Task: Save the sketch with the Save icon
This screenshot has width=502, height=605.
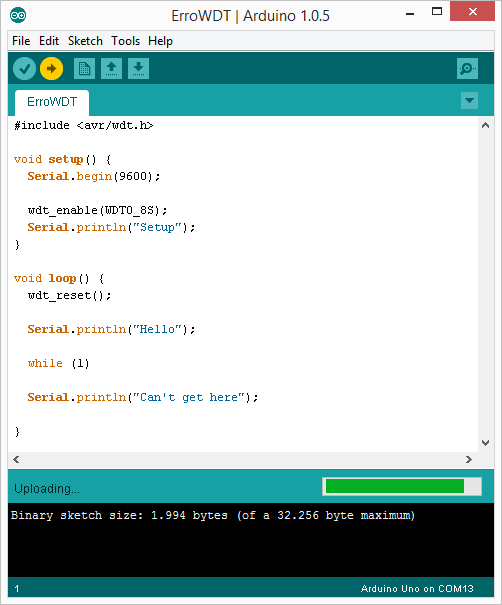Action: tap(138, 69)
